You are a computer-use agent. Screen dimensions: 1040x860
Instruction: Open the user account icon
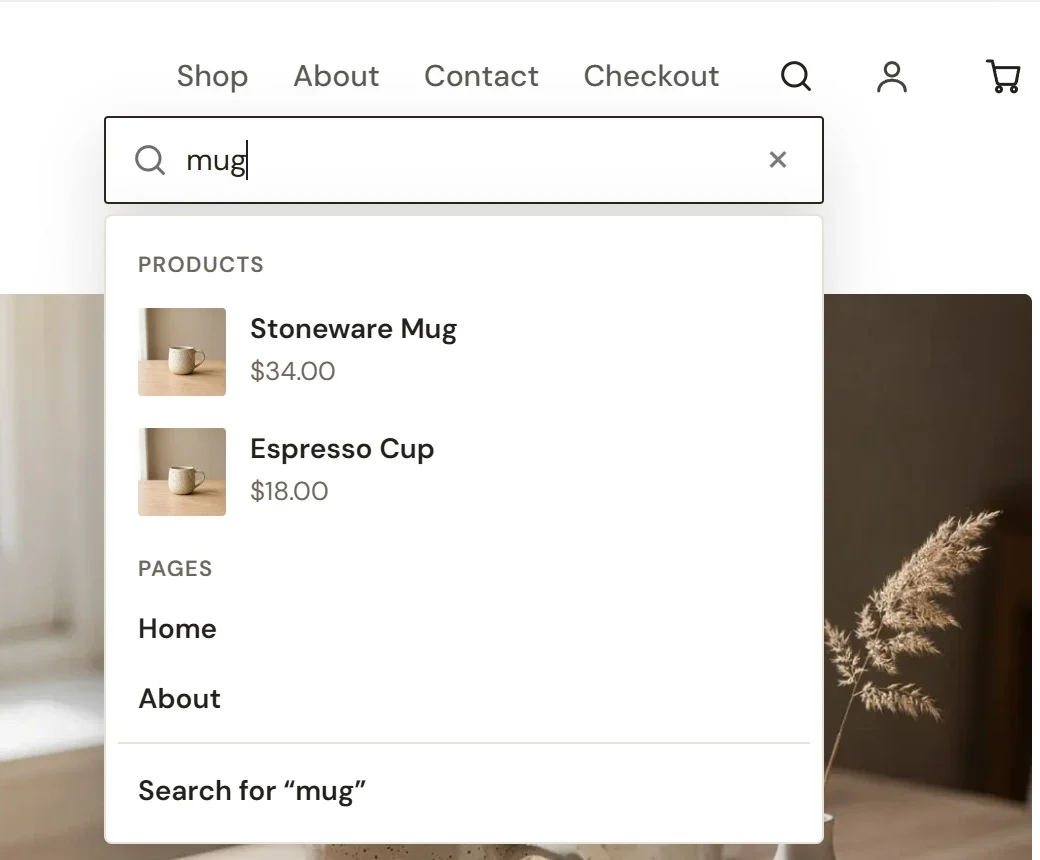(x=891, y=76)
